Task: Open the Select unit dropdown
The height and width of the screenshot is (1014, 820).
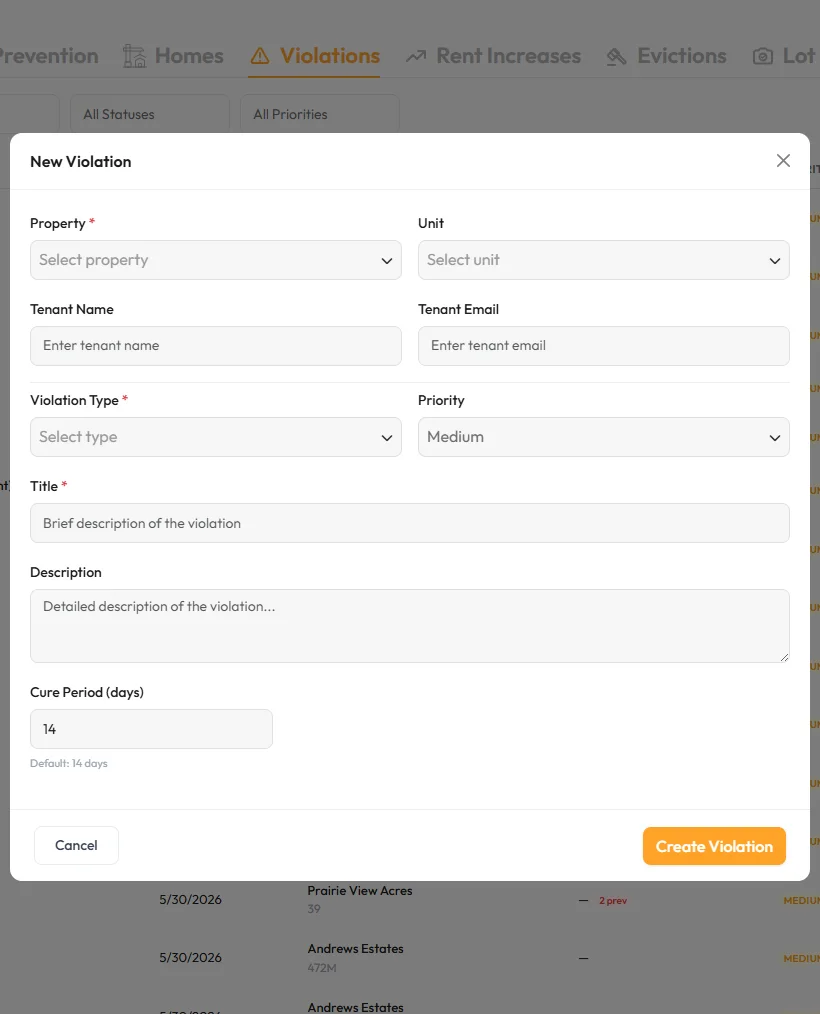Action: (603, 260)
